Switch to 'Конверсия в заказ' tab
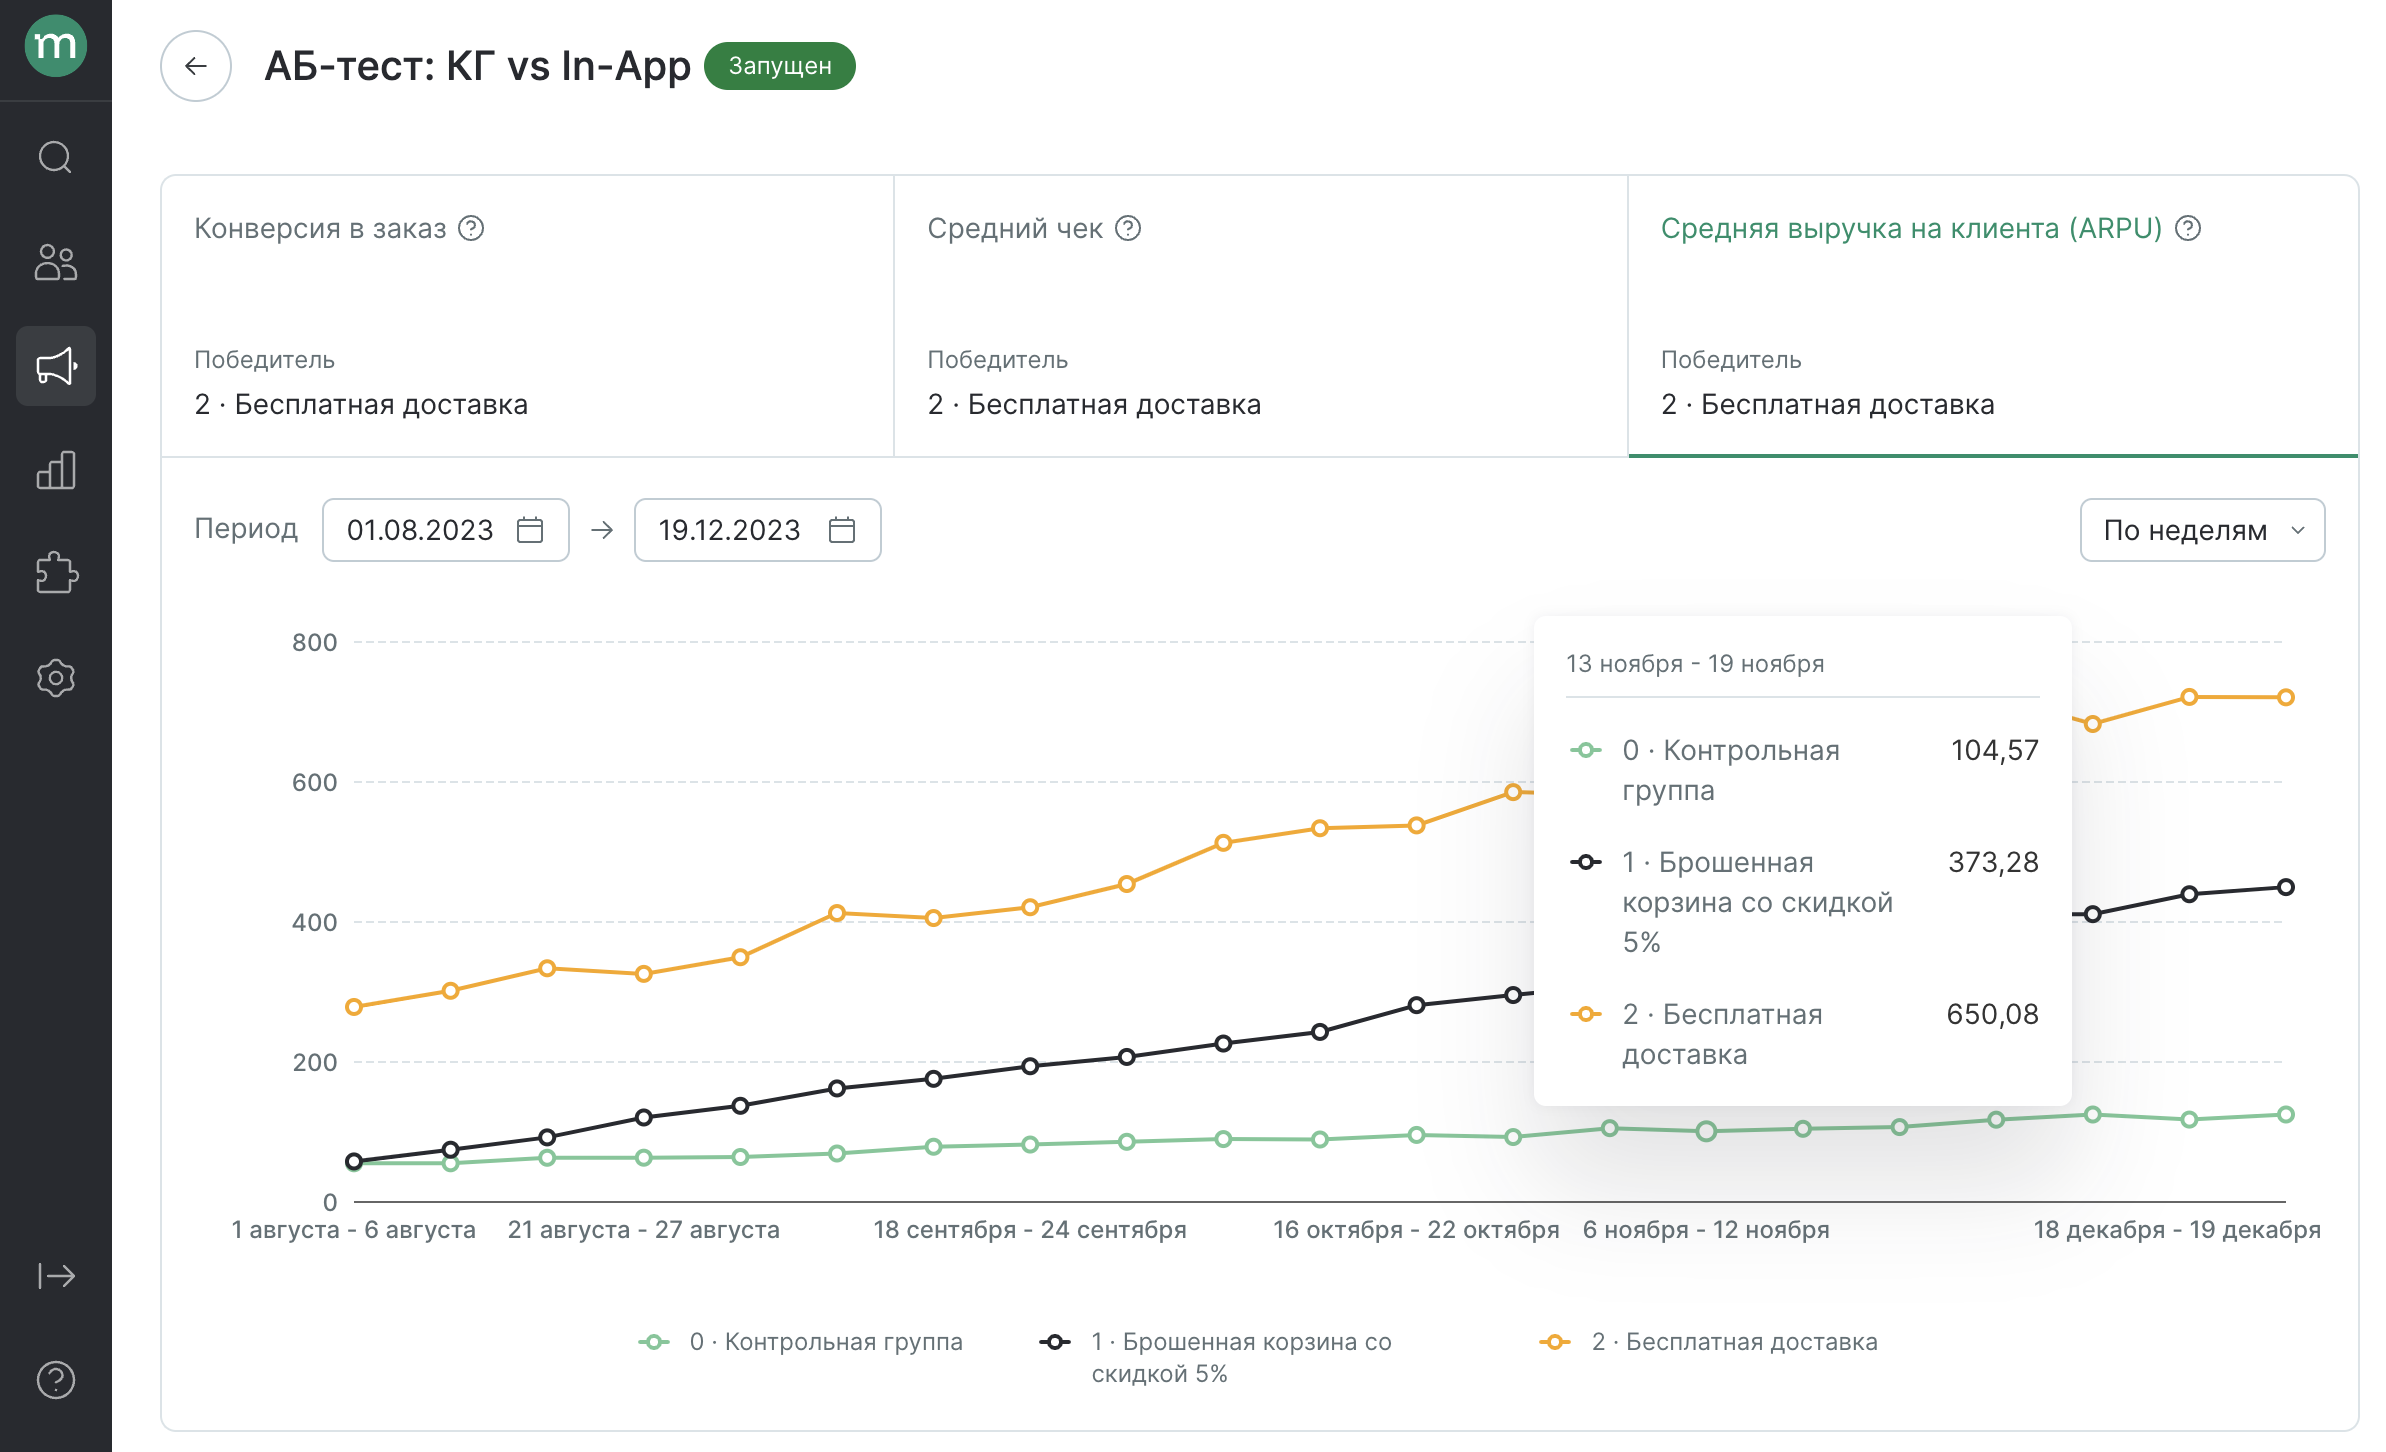The image size is (2386, 1452). point(528,316)
